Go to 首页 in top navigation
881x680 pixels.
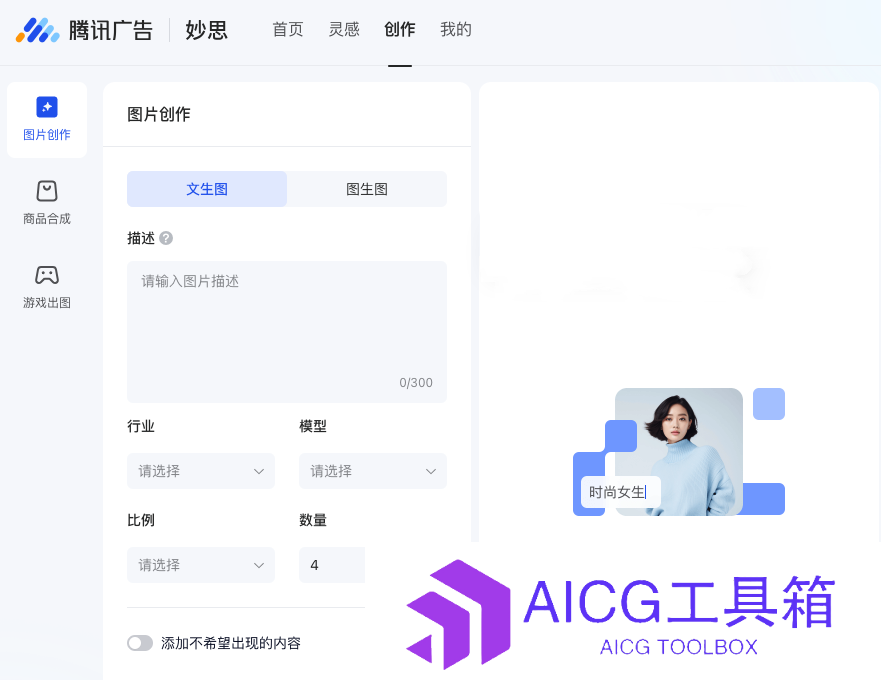tap(288, 29)
